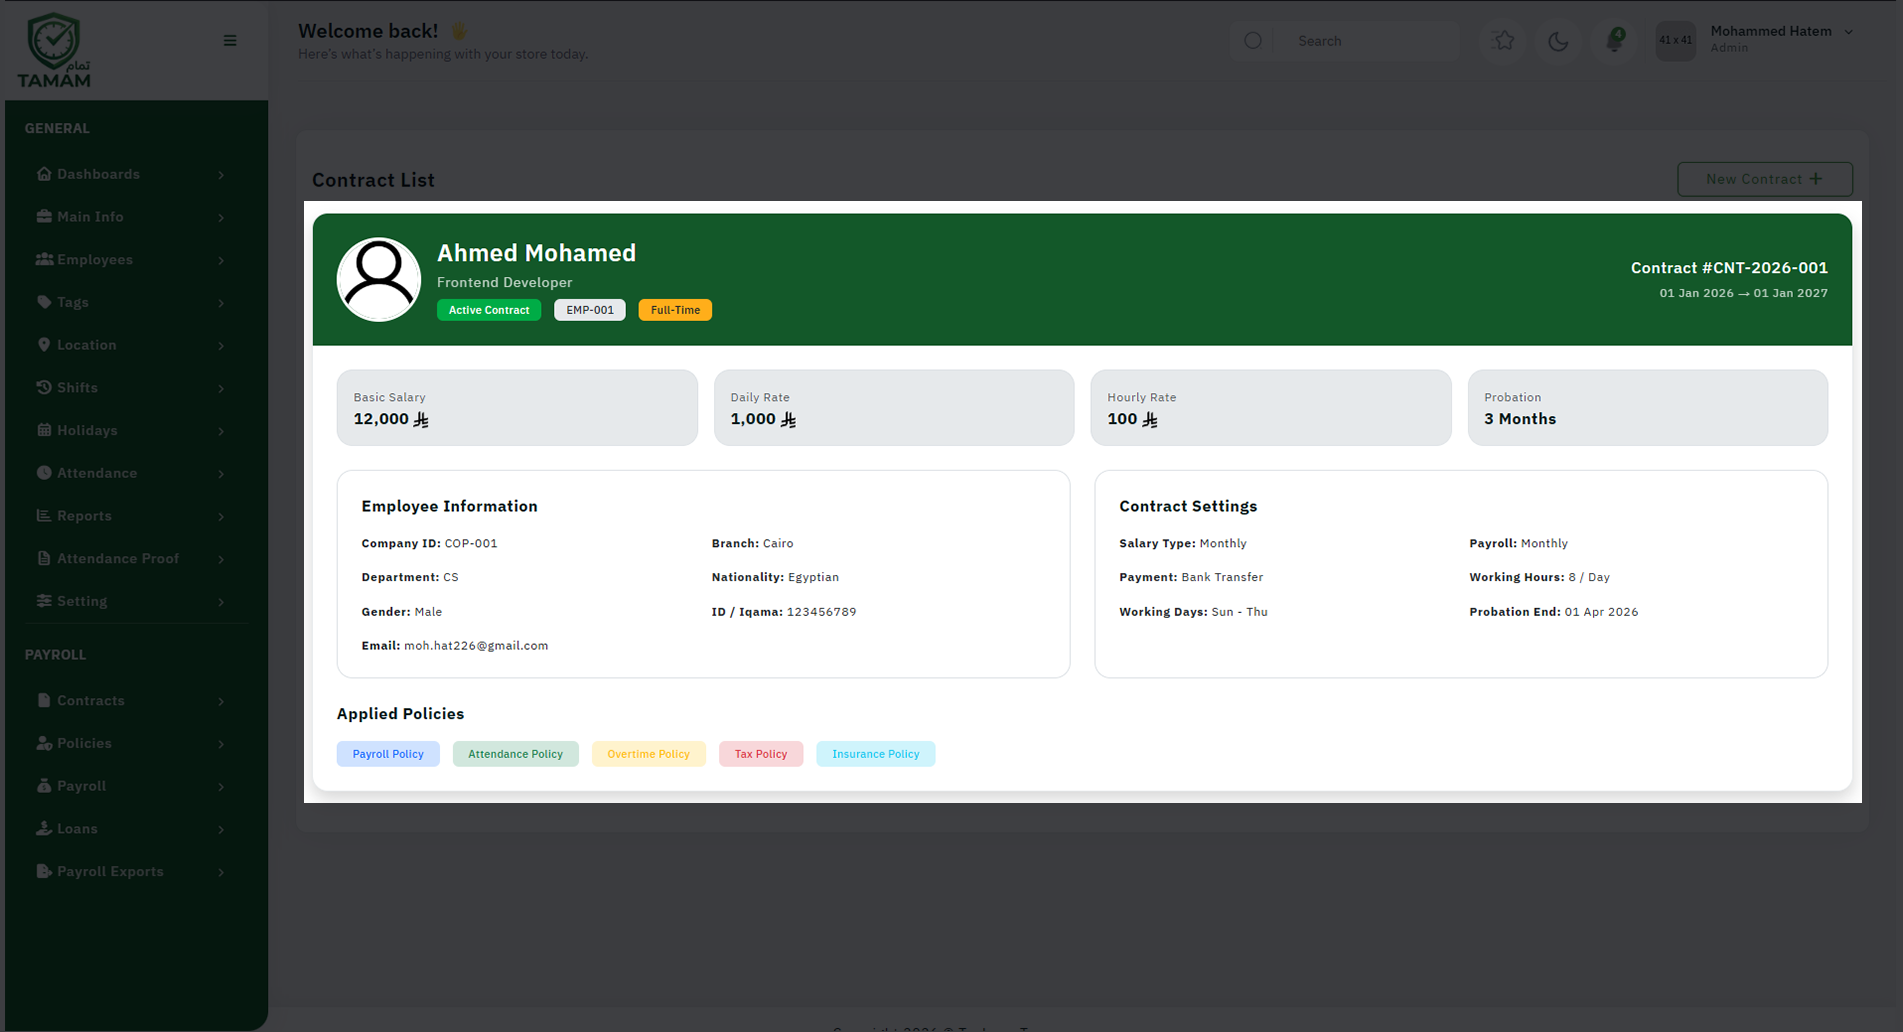The image size is (1903, 1032).
Task: Click the Loans hand icon
Action: pos(44,828)
